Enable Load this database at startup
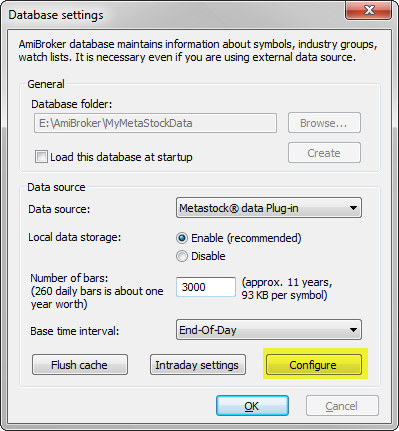 click(x=41, y=156)
